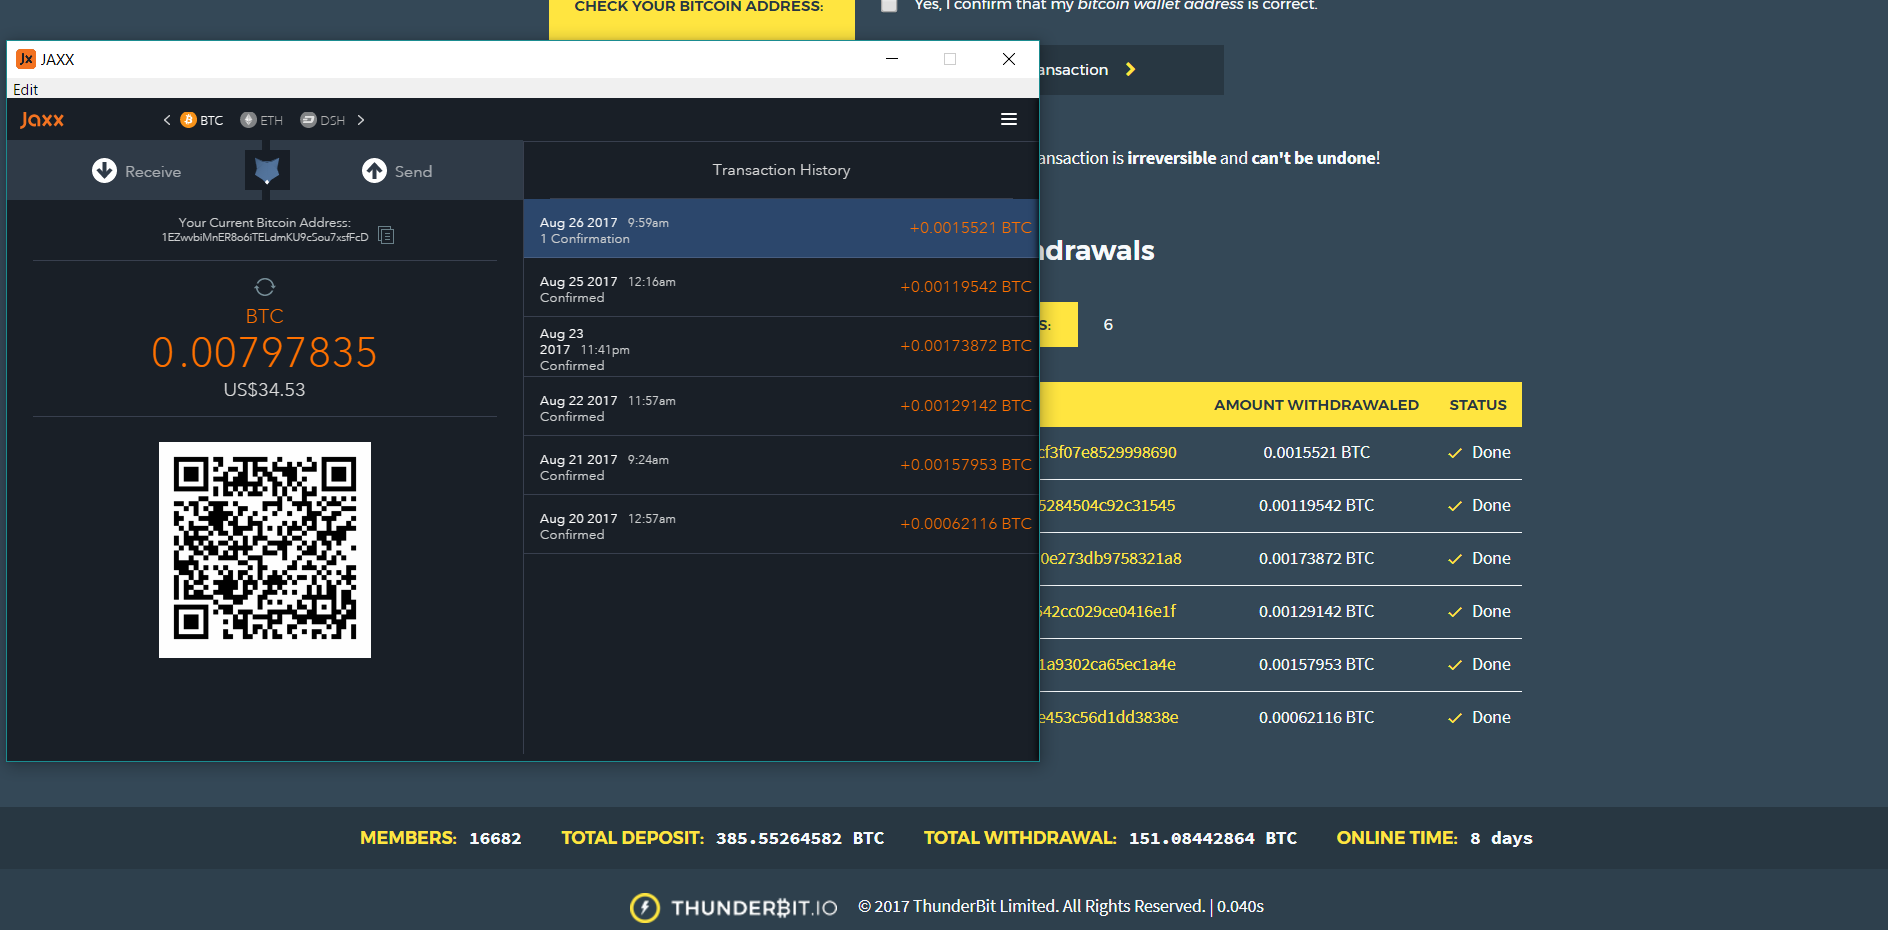
Task: Click the AMOUNT WITHDRAWALED column header
Action: pos(1316,405)
